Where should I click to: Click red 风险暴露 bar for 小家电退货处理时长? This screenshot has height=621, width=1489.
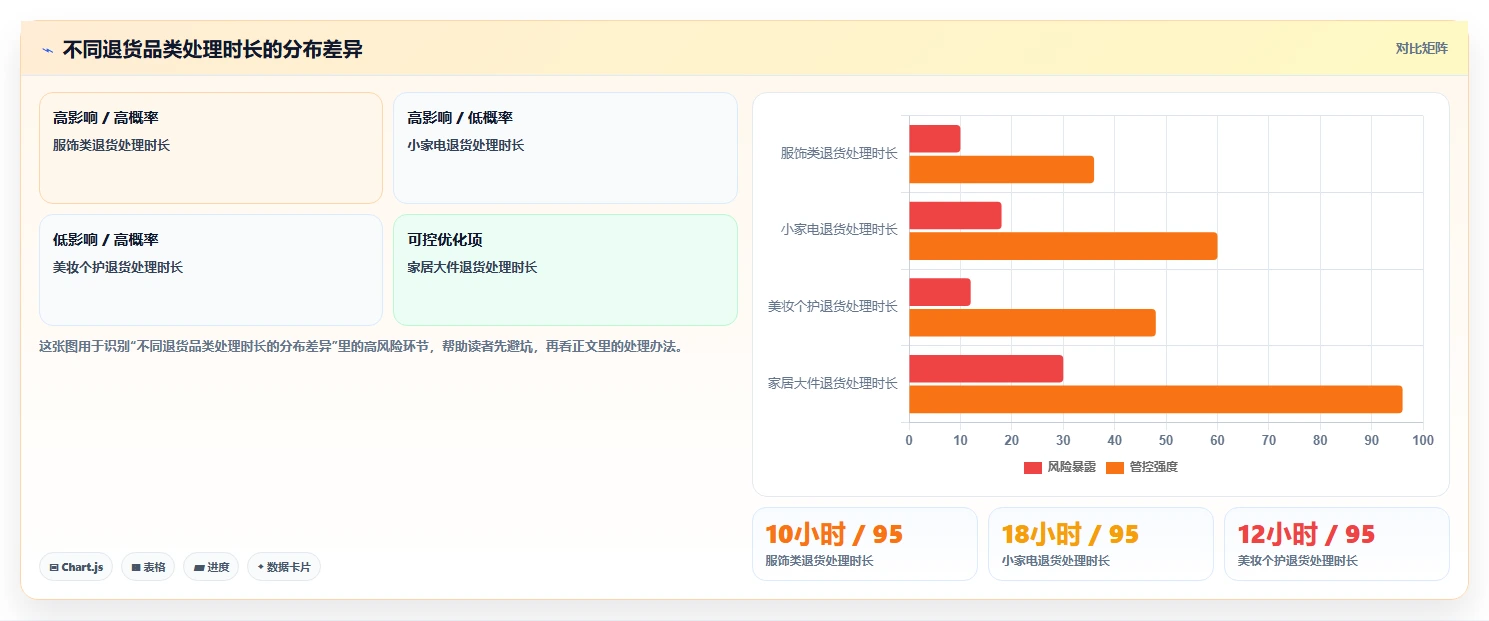(x=955, y=216)
